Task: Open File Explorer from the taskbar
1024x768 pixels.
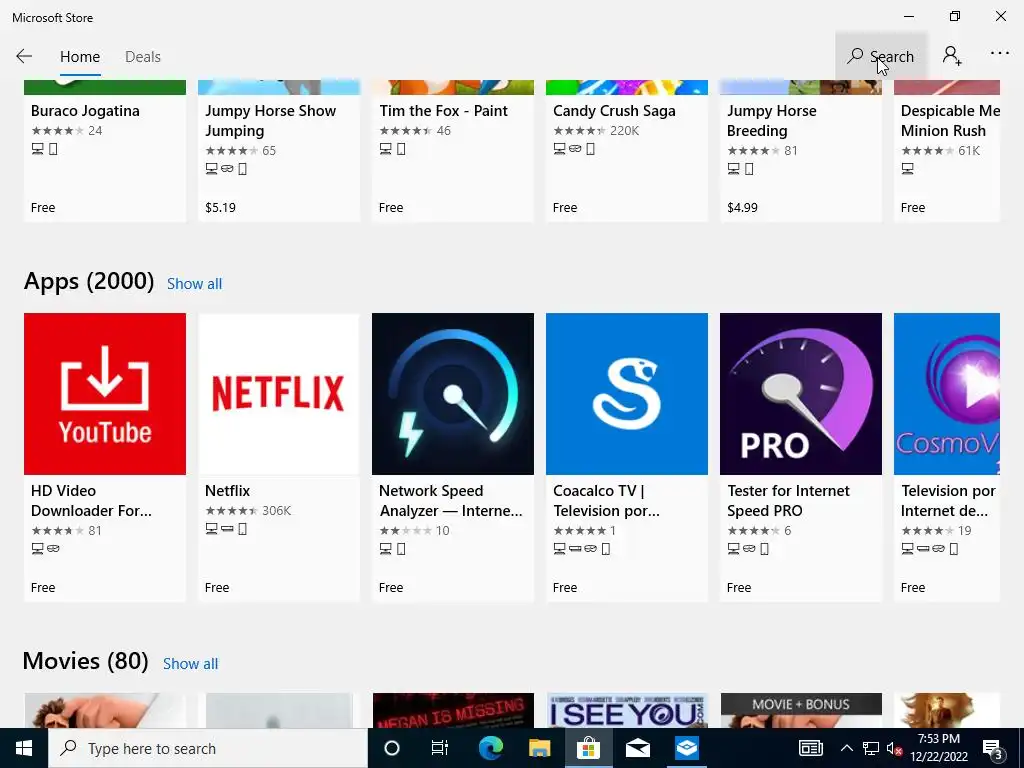Action: tap(539, 748)
